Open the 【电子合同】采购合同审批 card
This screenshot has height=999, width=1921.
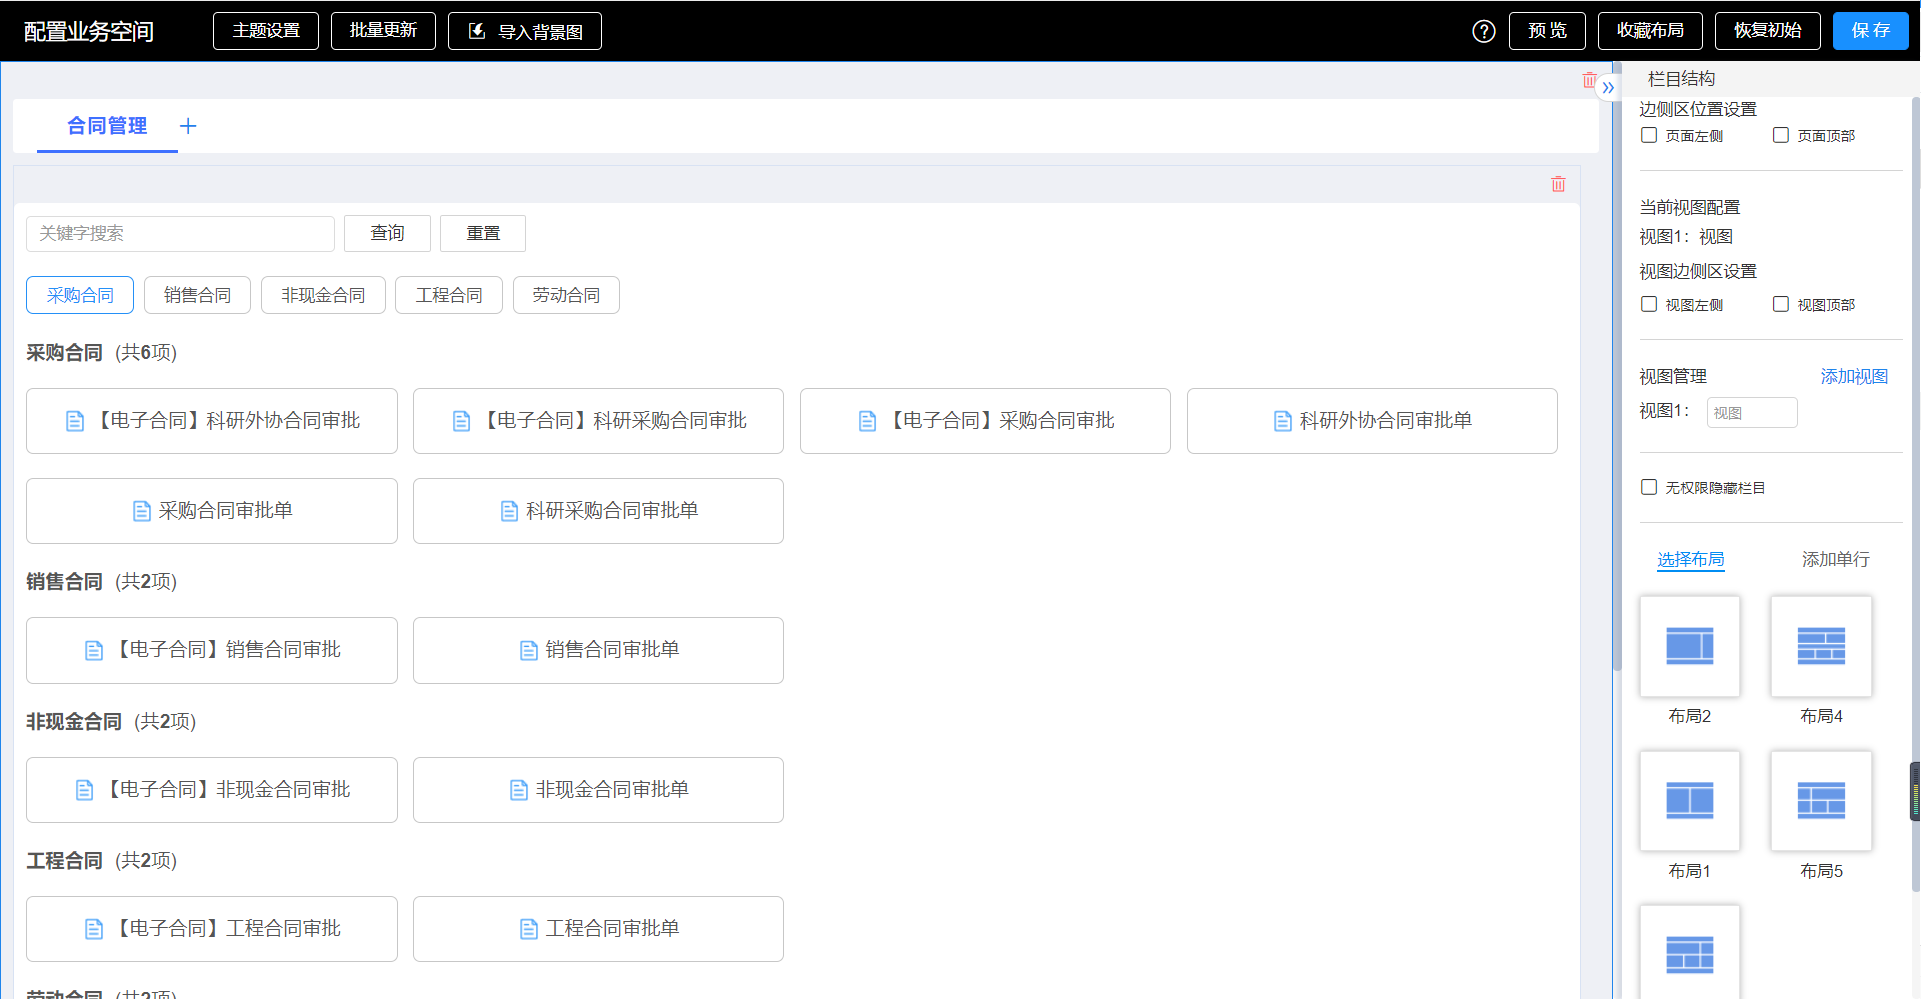(985, 421)
